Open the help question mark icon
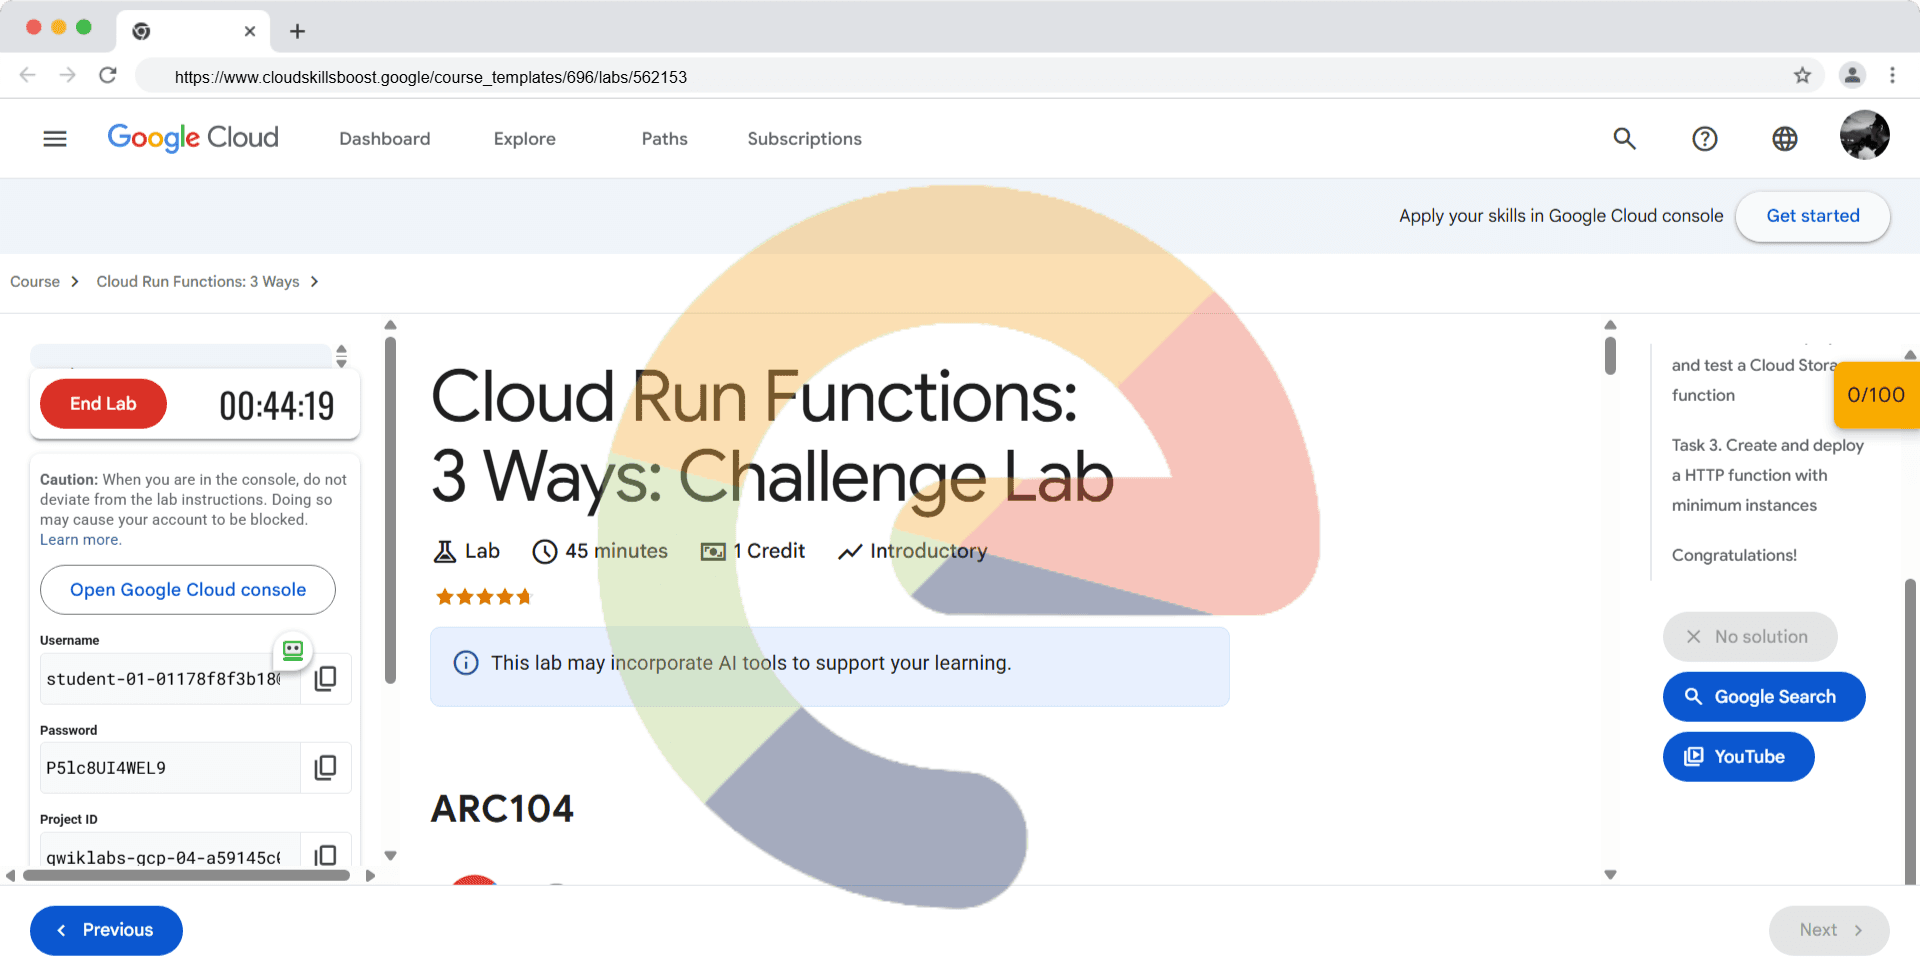Screen dimensions: 1920x975 (1704, 139)
